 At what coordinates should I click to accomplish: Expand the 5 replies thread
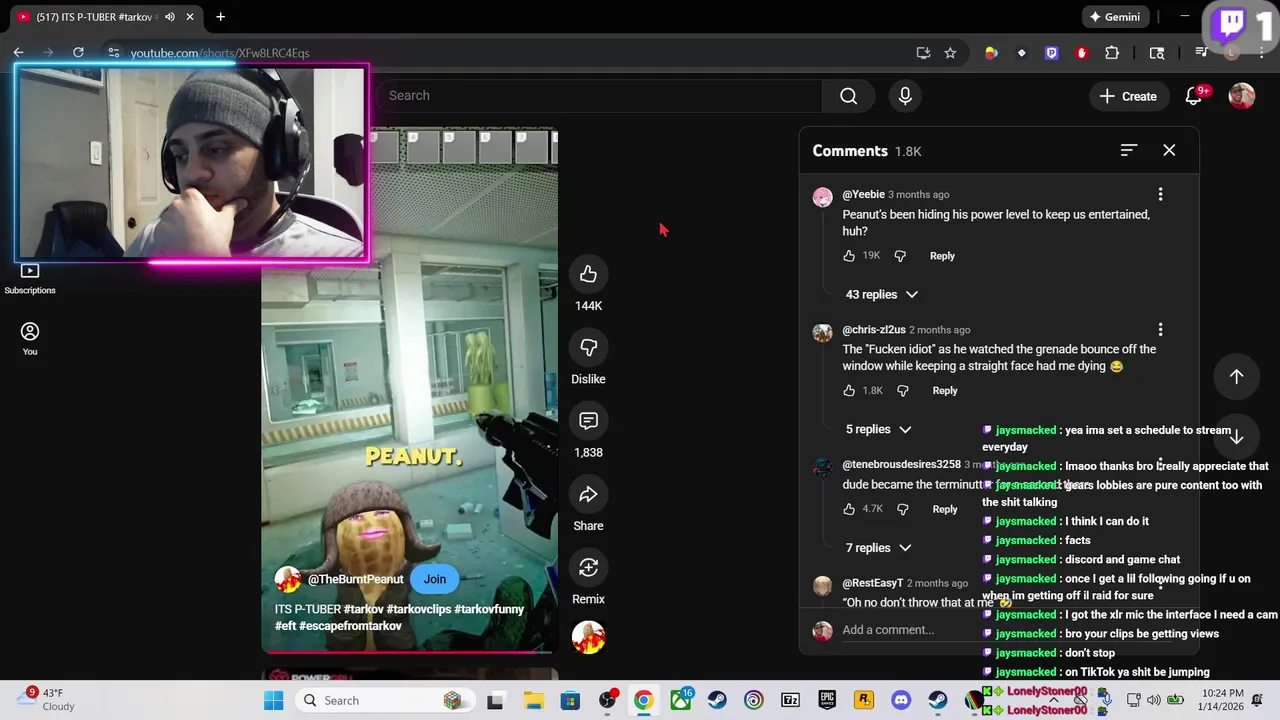click(x=878, y=429)
